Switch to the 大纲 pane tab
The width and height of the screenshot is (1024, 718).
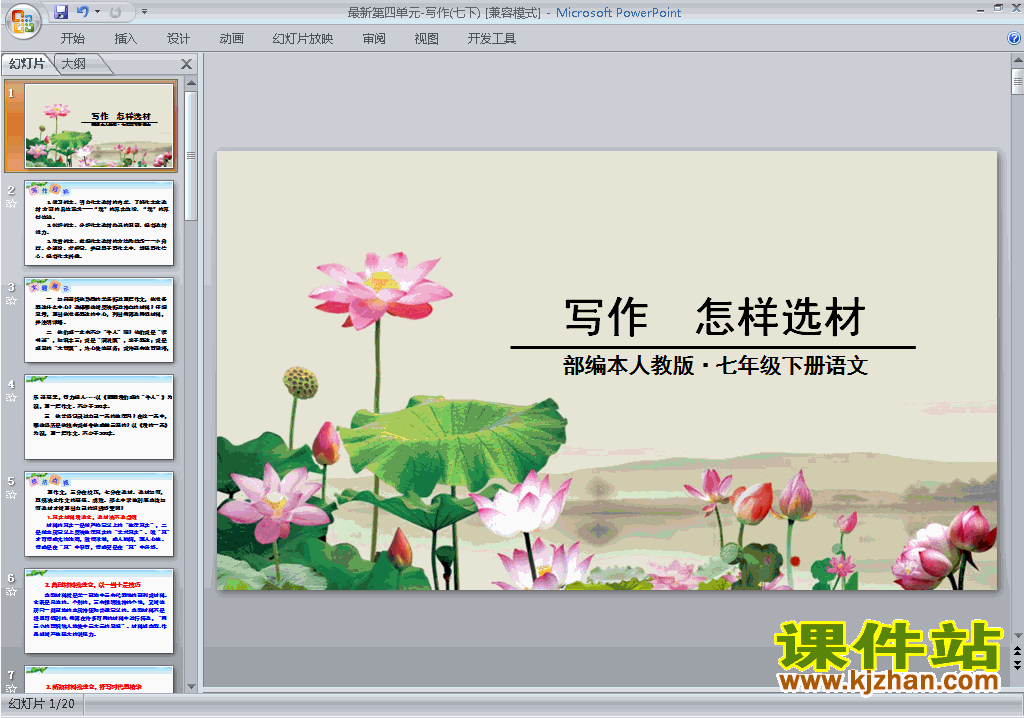74,63
